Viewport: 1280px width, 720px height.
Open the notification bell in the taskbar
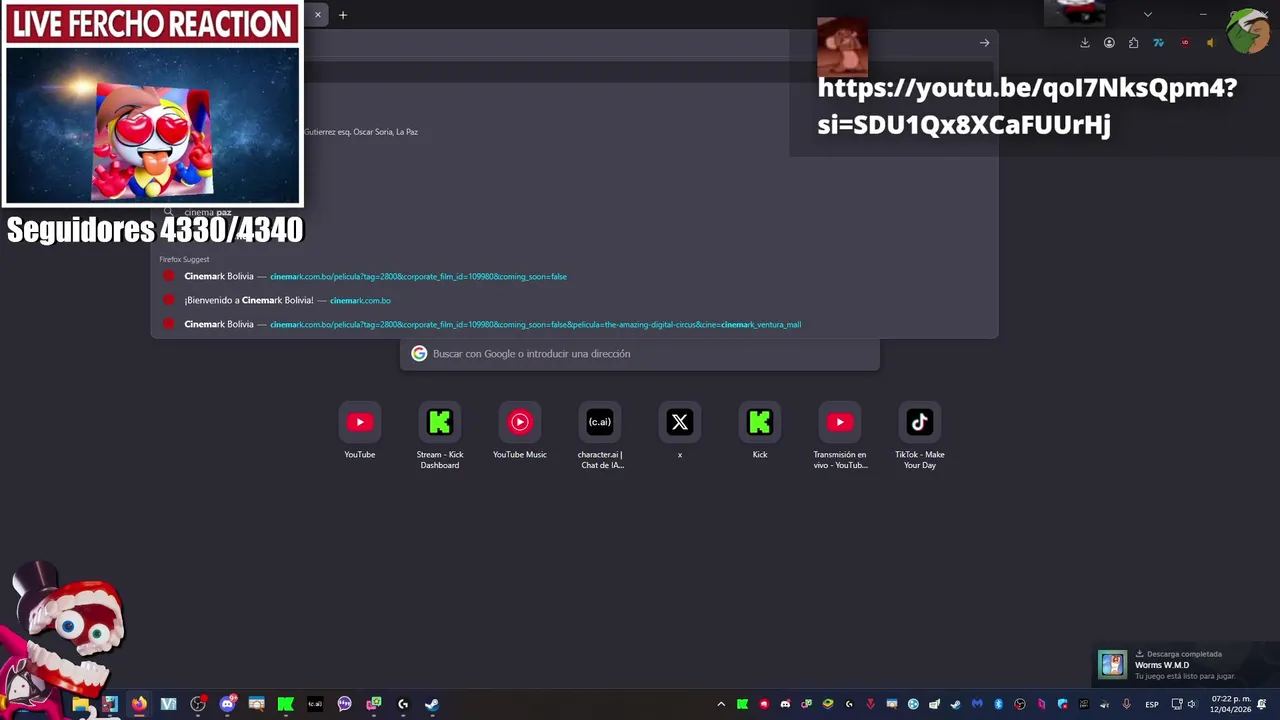click(1262, 704)
